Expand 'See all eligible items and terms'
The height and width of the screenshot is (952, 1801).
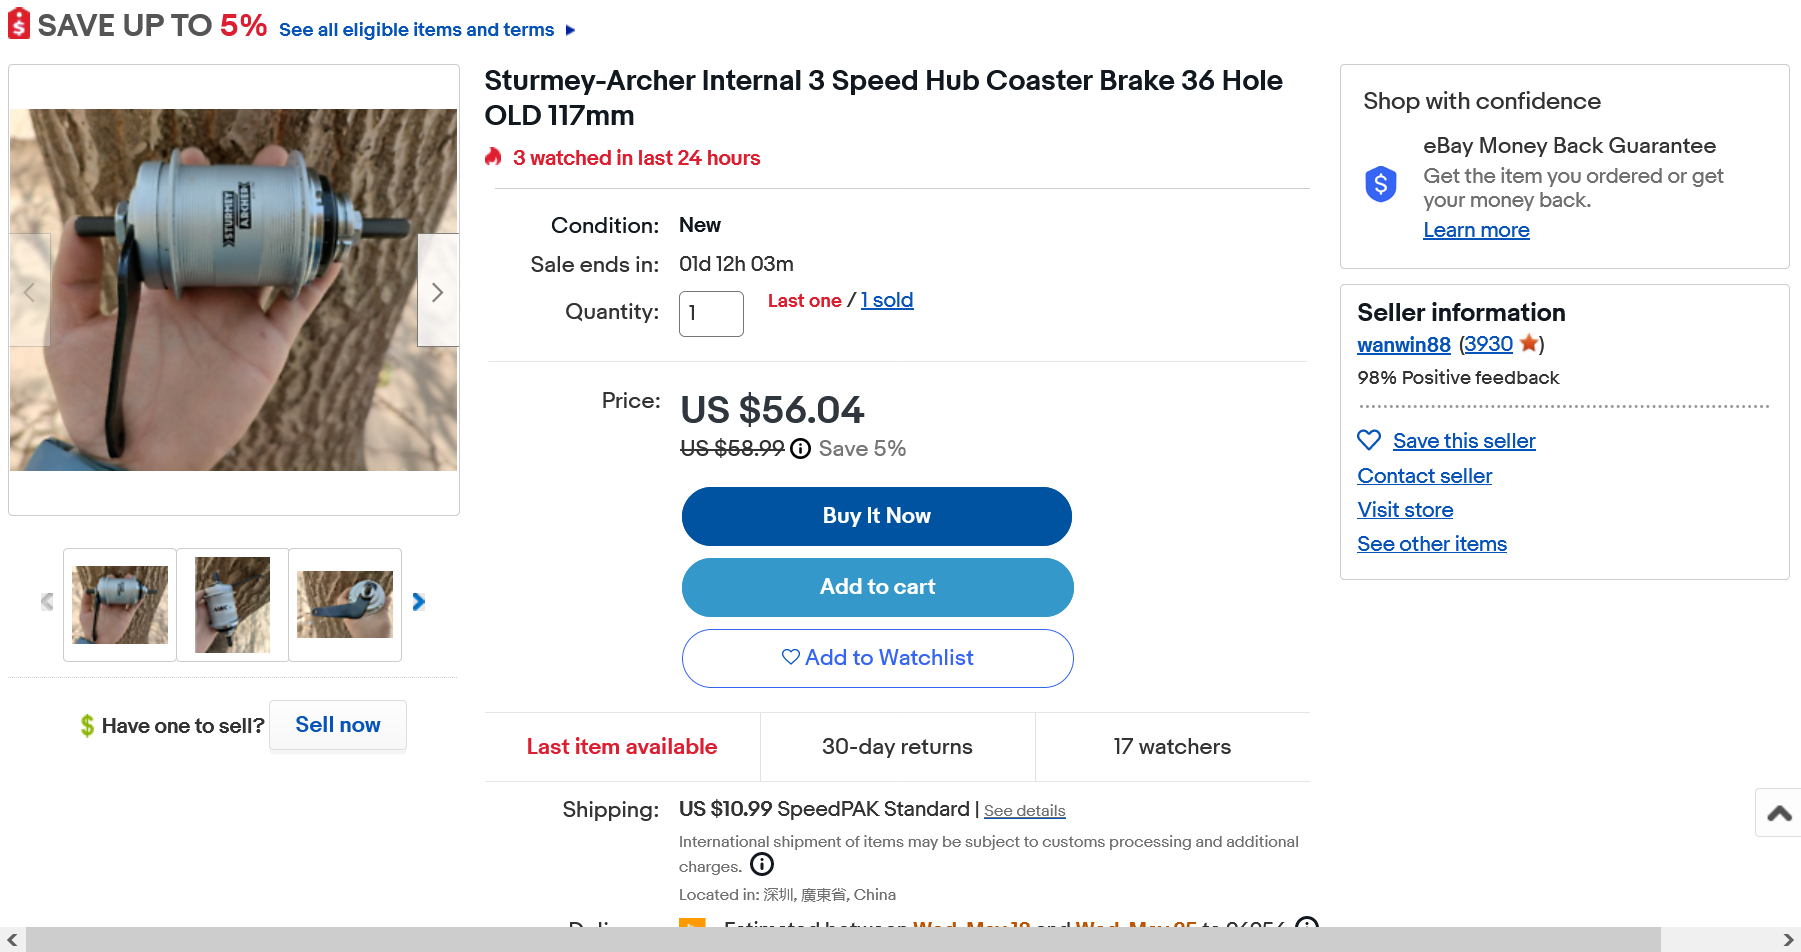click(x=427, y=30)
